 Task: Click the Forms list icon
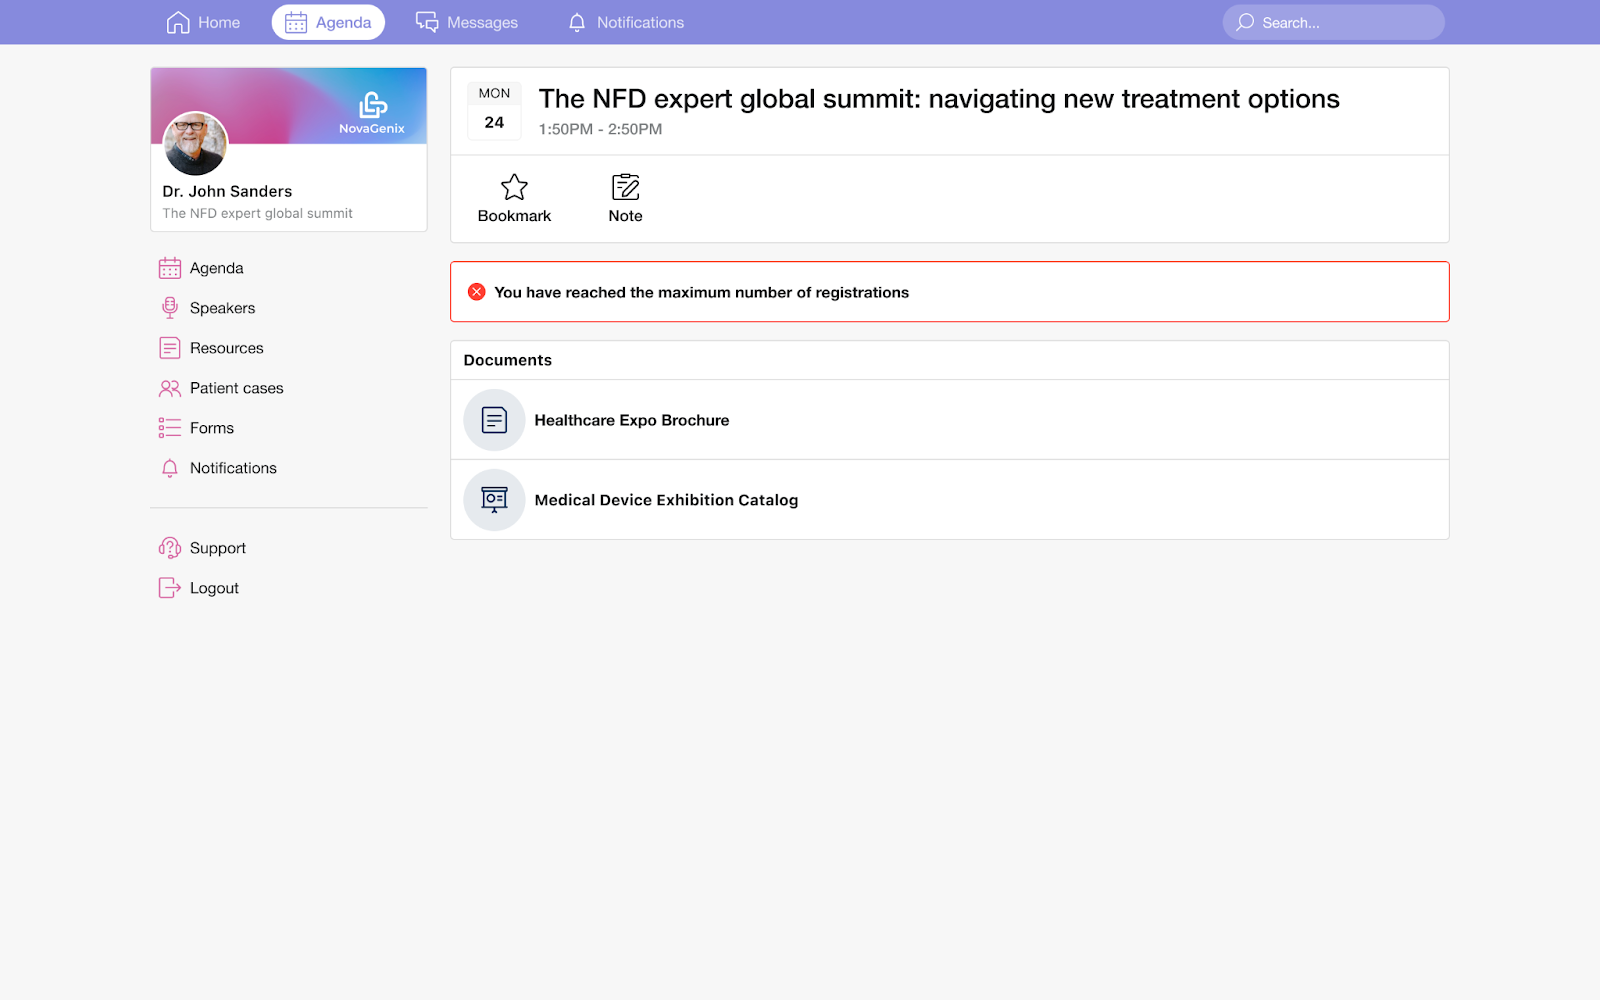[170, 428]
